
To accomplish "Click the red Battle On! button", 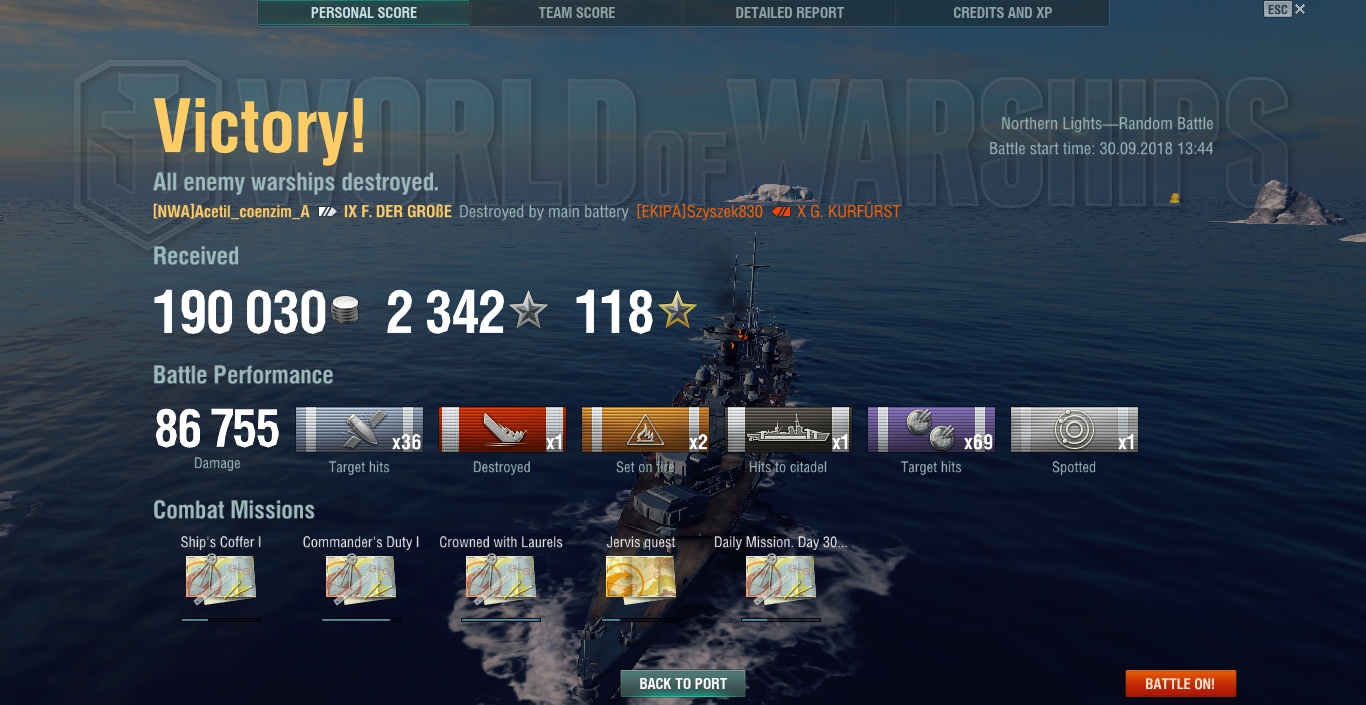I will point(1180,684).
